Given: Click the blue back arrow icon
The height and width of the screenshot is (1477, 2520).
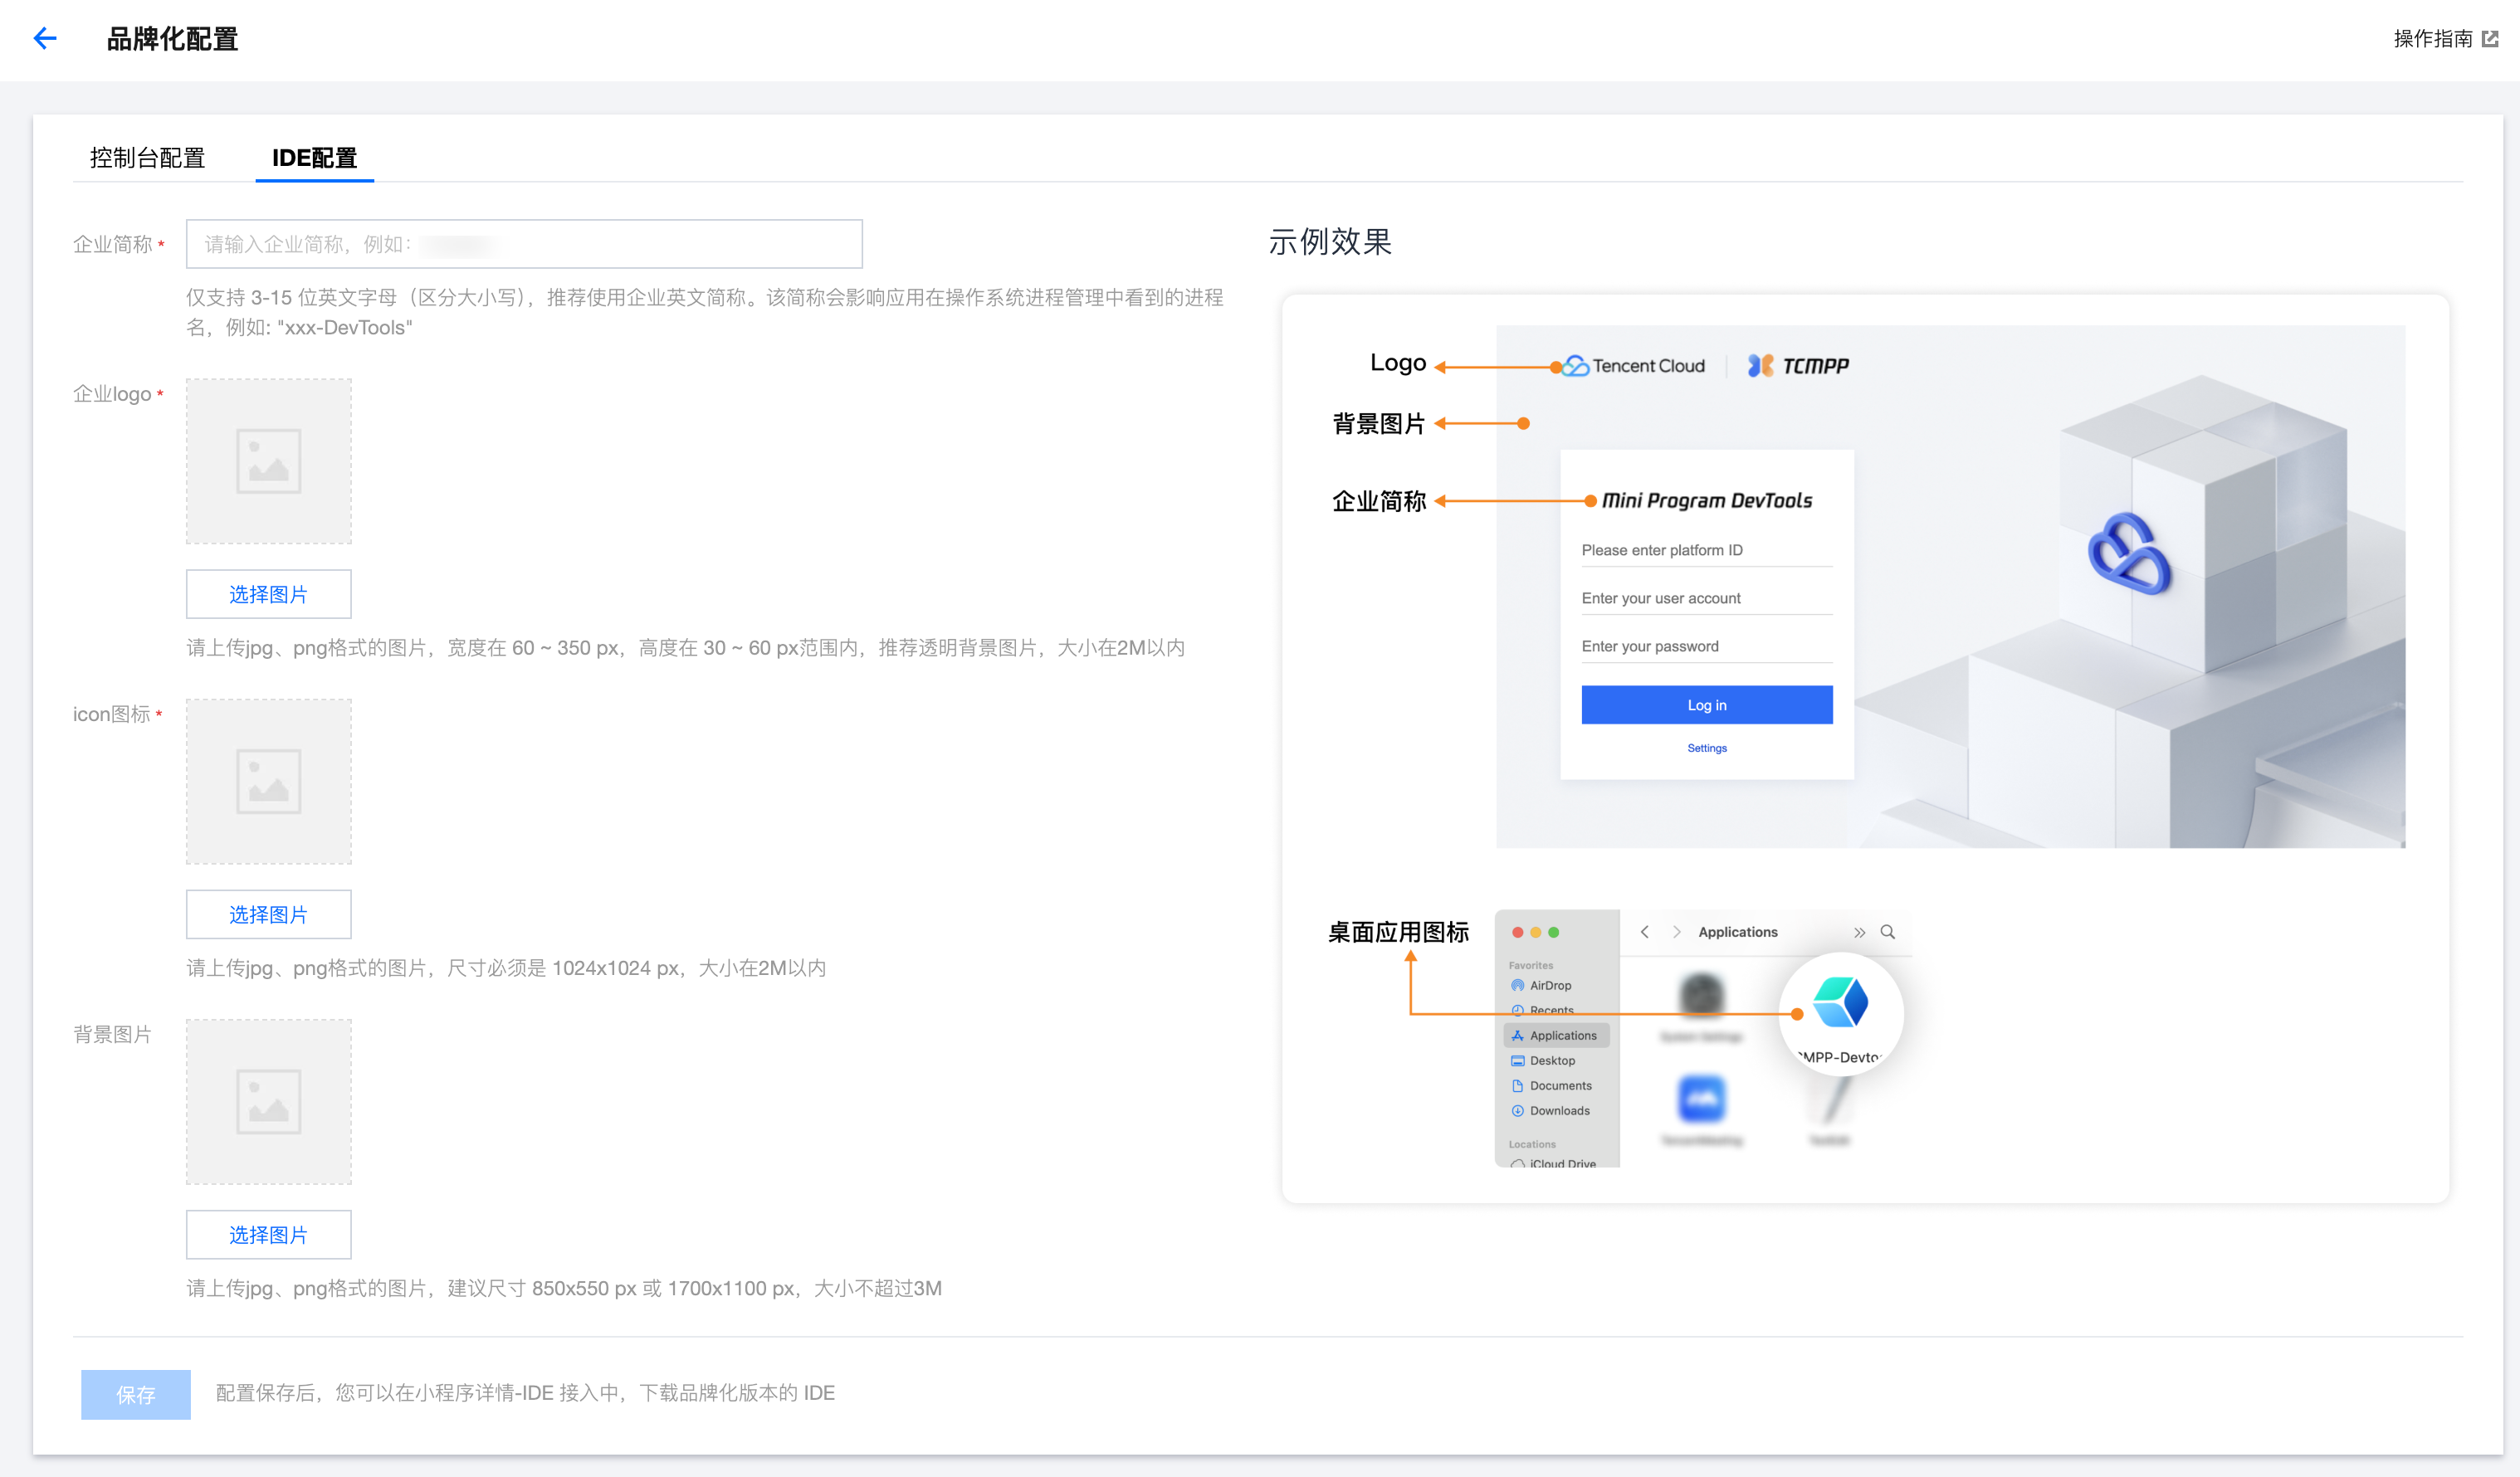Looking at the screenshot, I should [45, 39].
